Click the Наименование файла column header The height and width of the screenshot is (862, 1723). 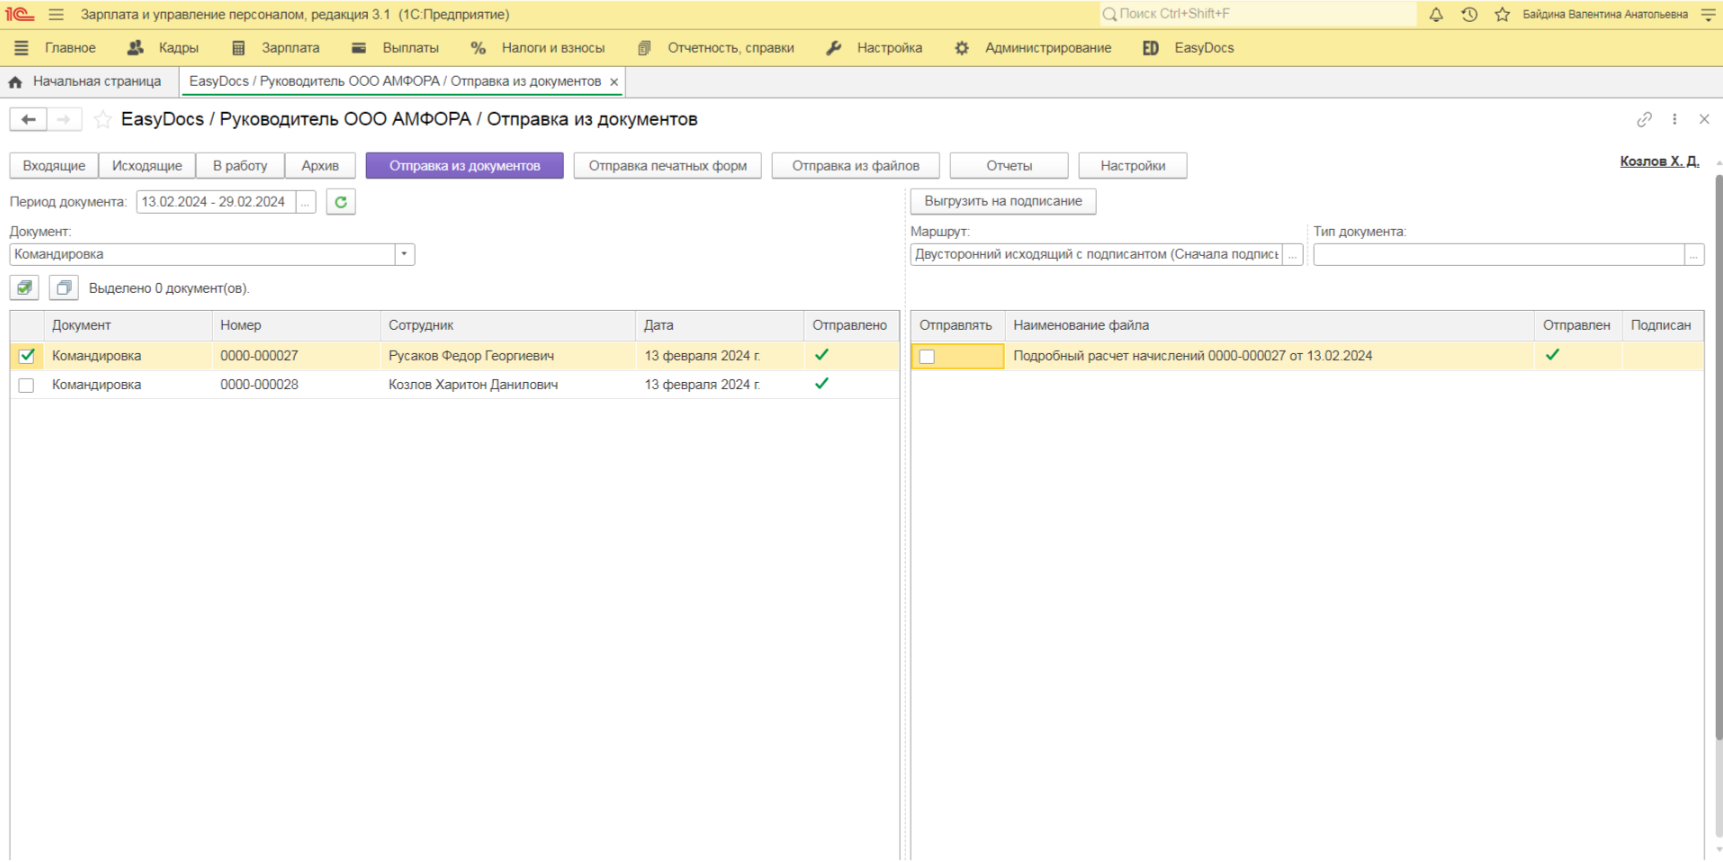point(1269,325)
